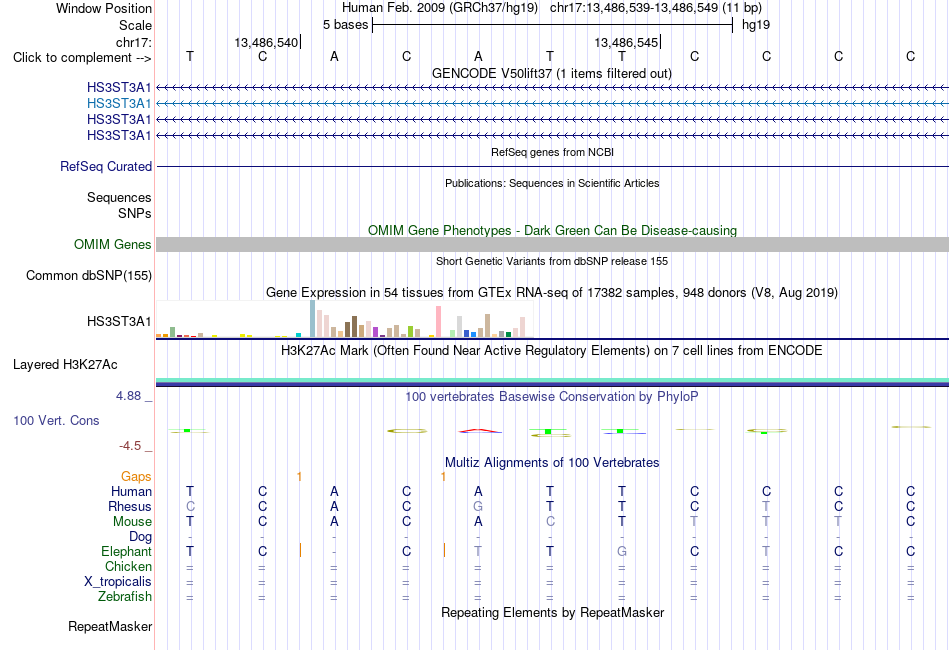Click the light blue HS3ST3A1 transcript label

pyautogui.click(x=119, y=104)
